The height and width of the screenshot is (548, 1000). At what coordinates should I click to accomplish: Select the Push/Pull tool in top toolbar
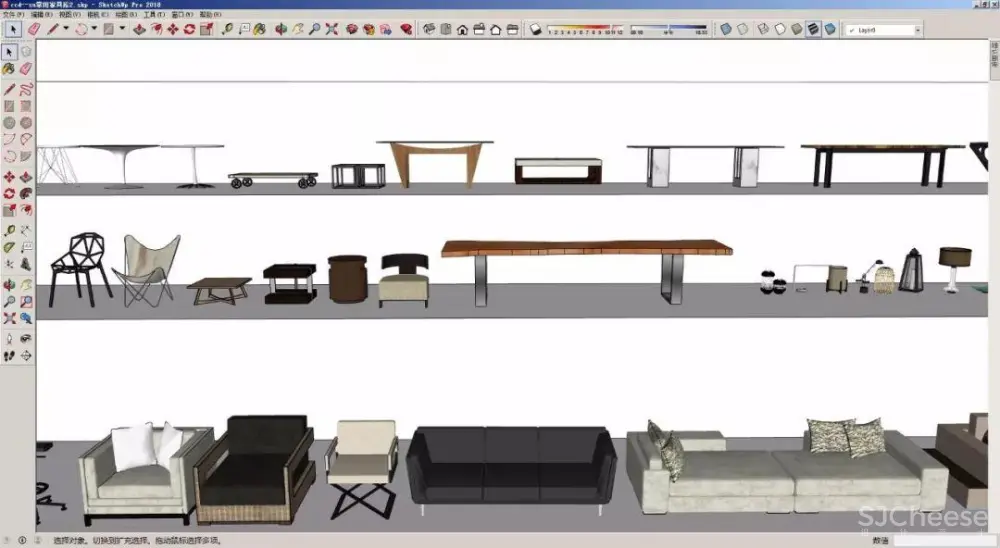[139, 29]
